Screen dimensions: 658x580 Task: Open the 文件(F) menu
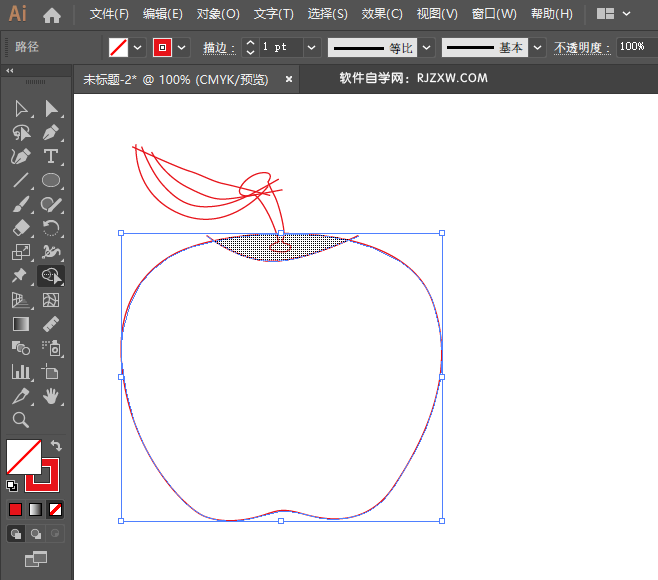coord(109,14)
